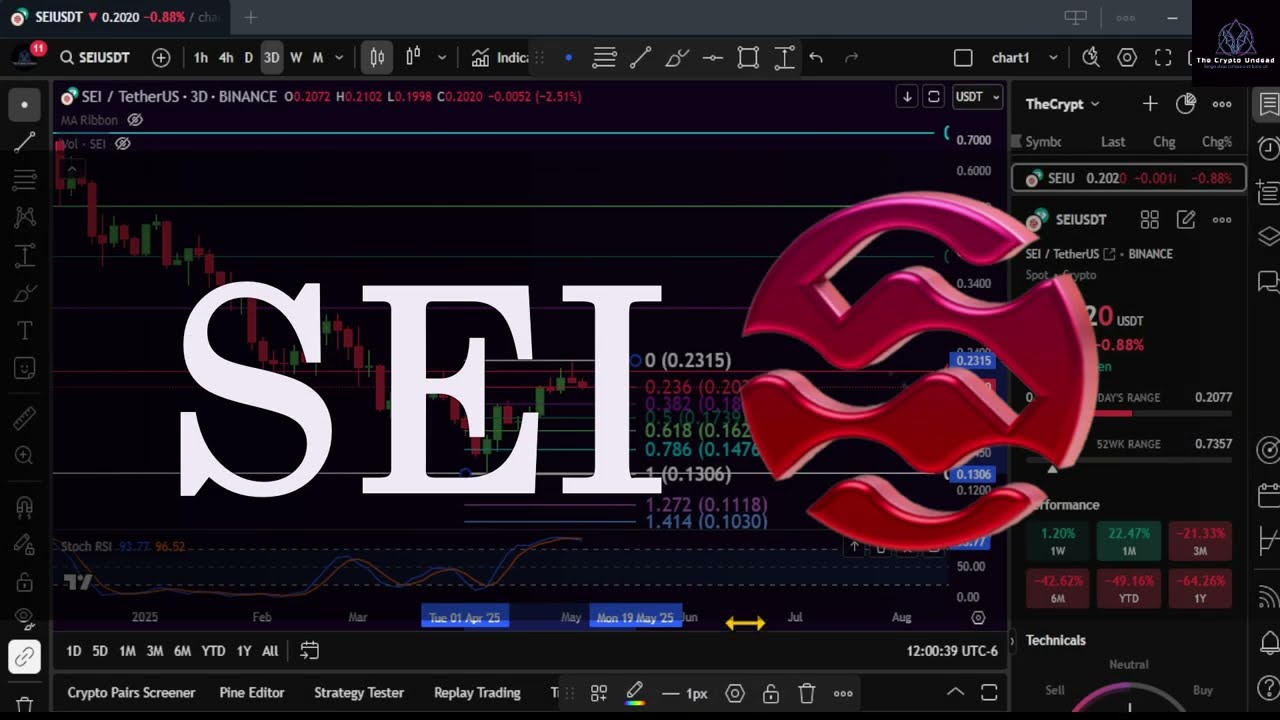This screenshot has height=720, width=1280.
Task: Click the horizontal lines template icon in the drawing toolbar
Action: coord(604,58)
